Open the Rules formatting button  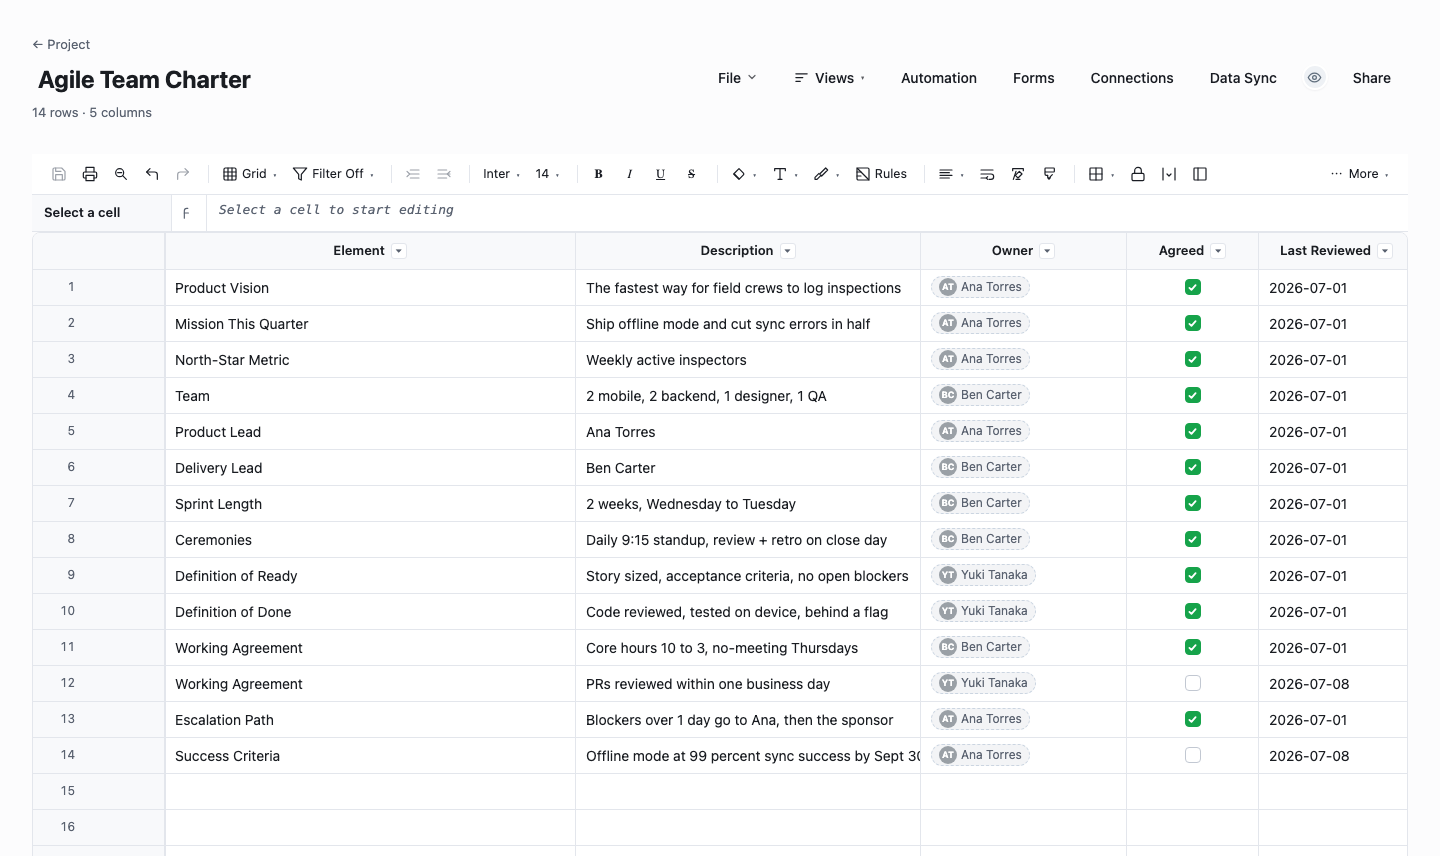pyautogui.click(x=881, y=174)
